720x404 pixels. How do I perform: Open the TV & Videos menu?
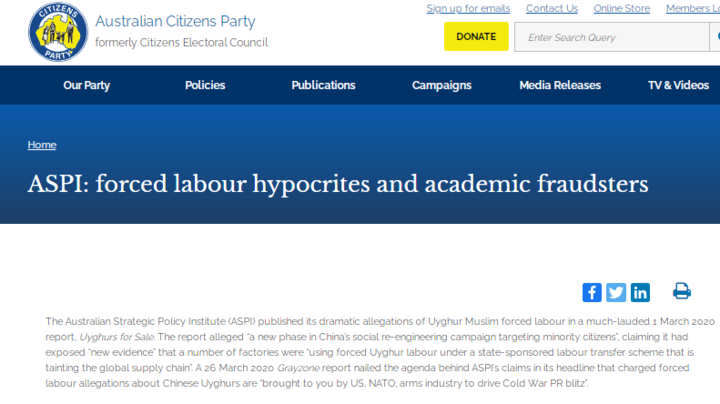point(678,85)
